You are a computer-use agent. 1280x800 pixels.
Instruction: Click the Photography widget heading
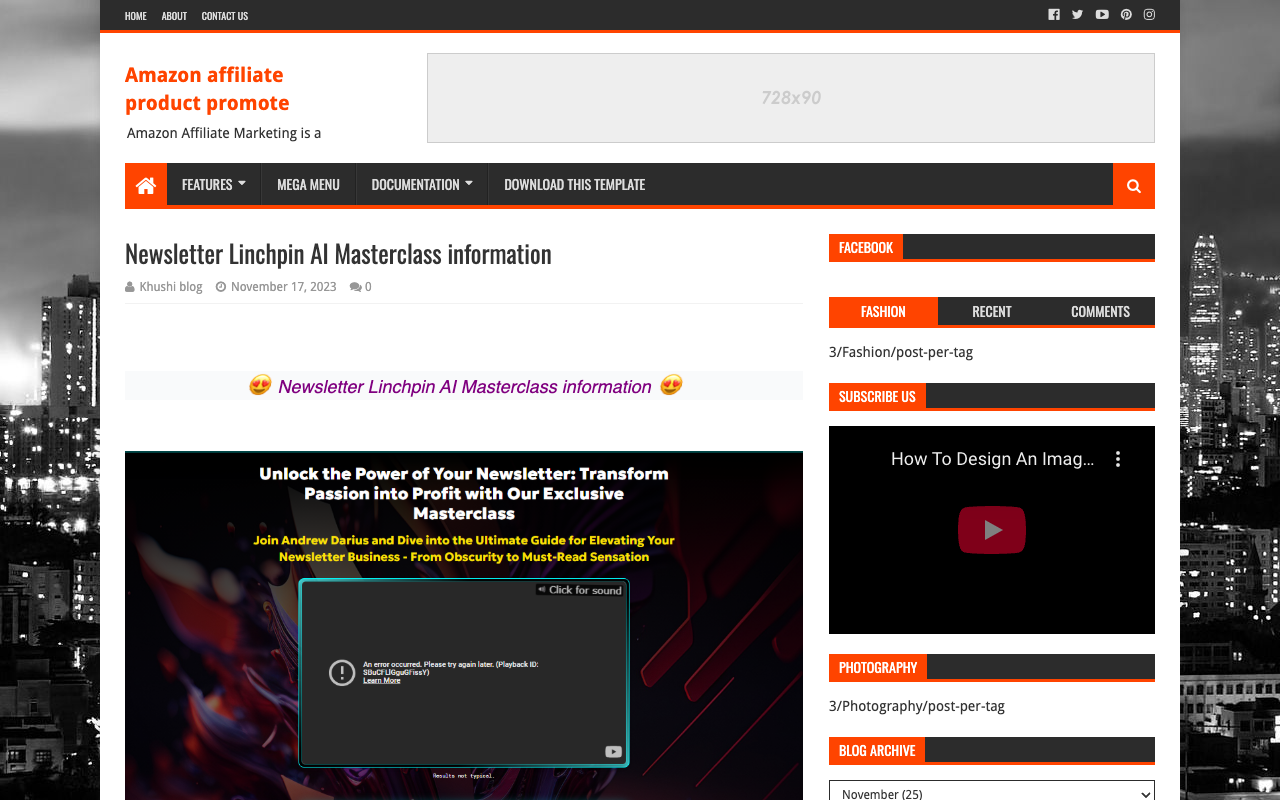[878, 667]
